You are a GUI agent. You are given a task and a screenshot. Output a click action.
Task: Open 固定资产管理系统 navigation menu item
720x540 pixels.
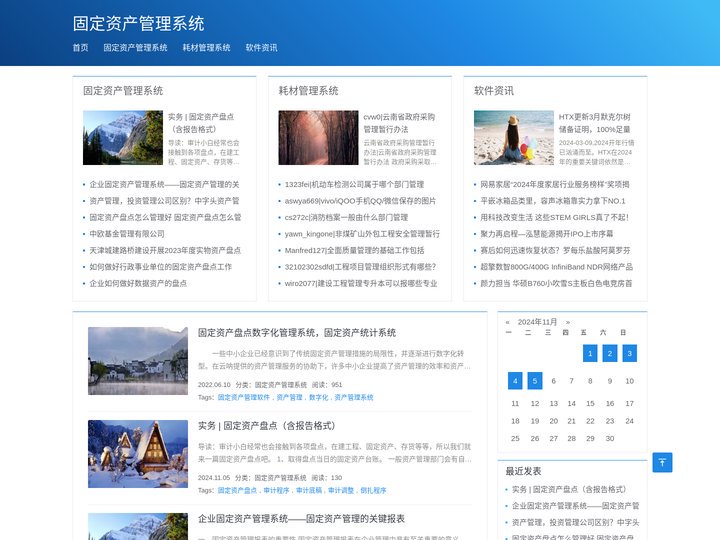tap(135, 47)
